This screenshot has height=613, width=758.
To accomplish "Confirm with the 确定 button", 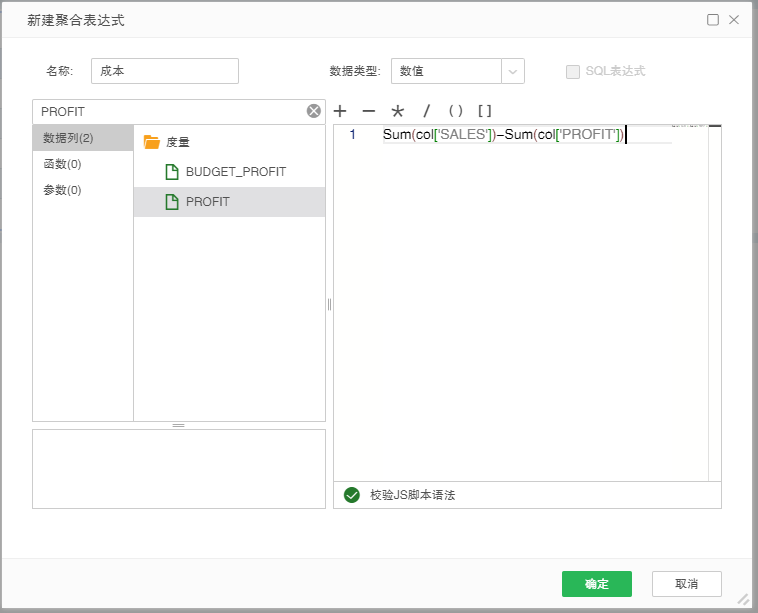I will tap(597, 584).
